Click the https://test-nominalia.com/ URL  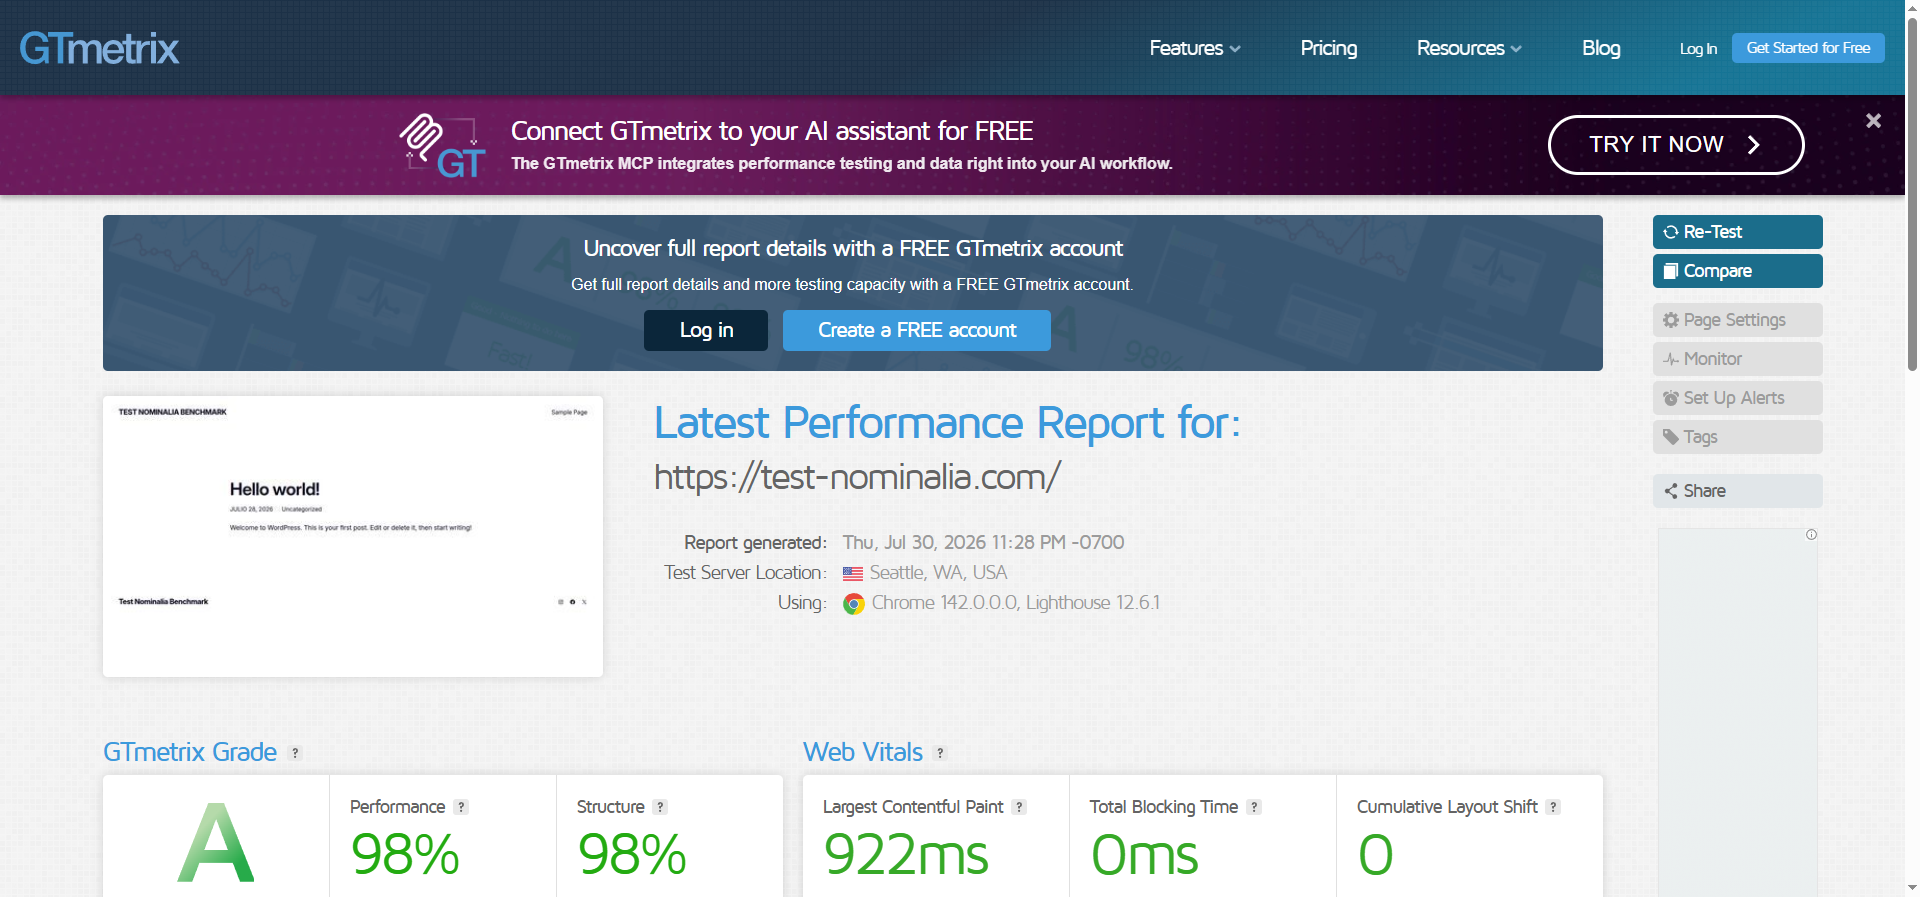tap(857, 478)
